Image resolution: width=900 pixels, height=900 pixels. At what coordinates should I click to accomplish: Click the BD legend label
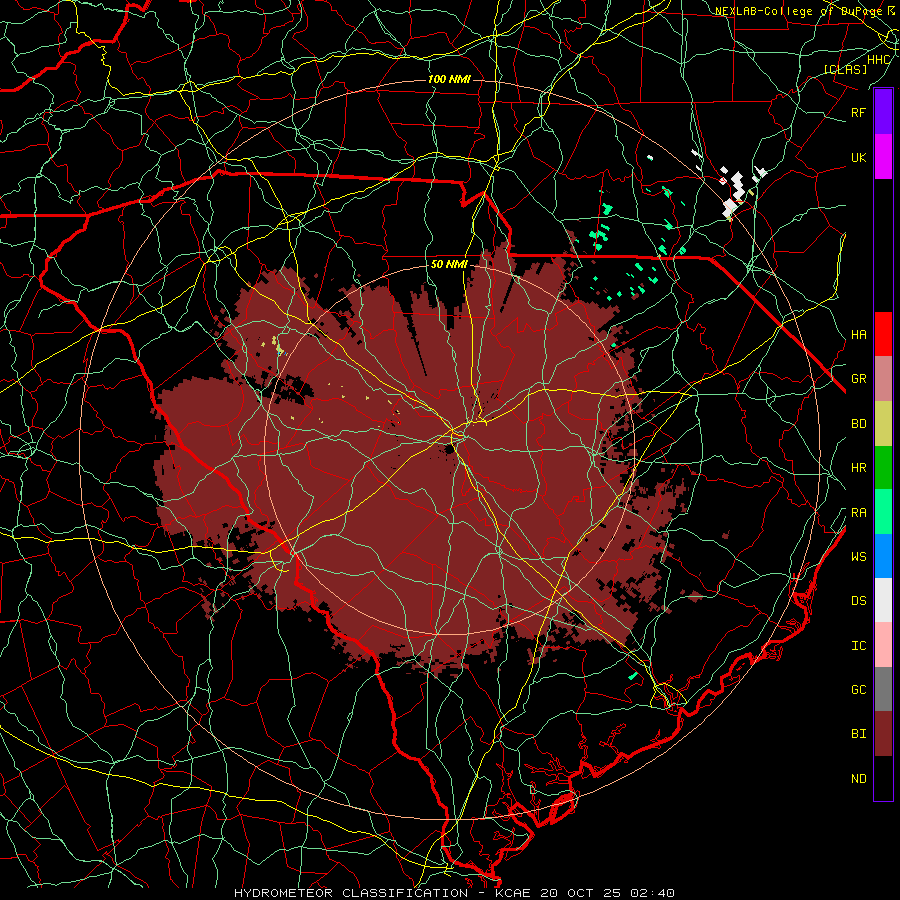click(858, 424)
